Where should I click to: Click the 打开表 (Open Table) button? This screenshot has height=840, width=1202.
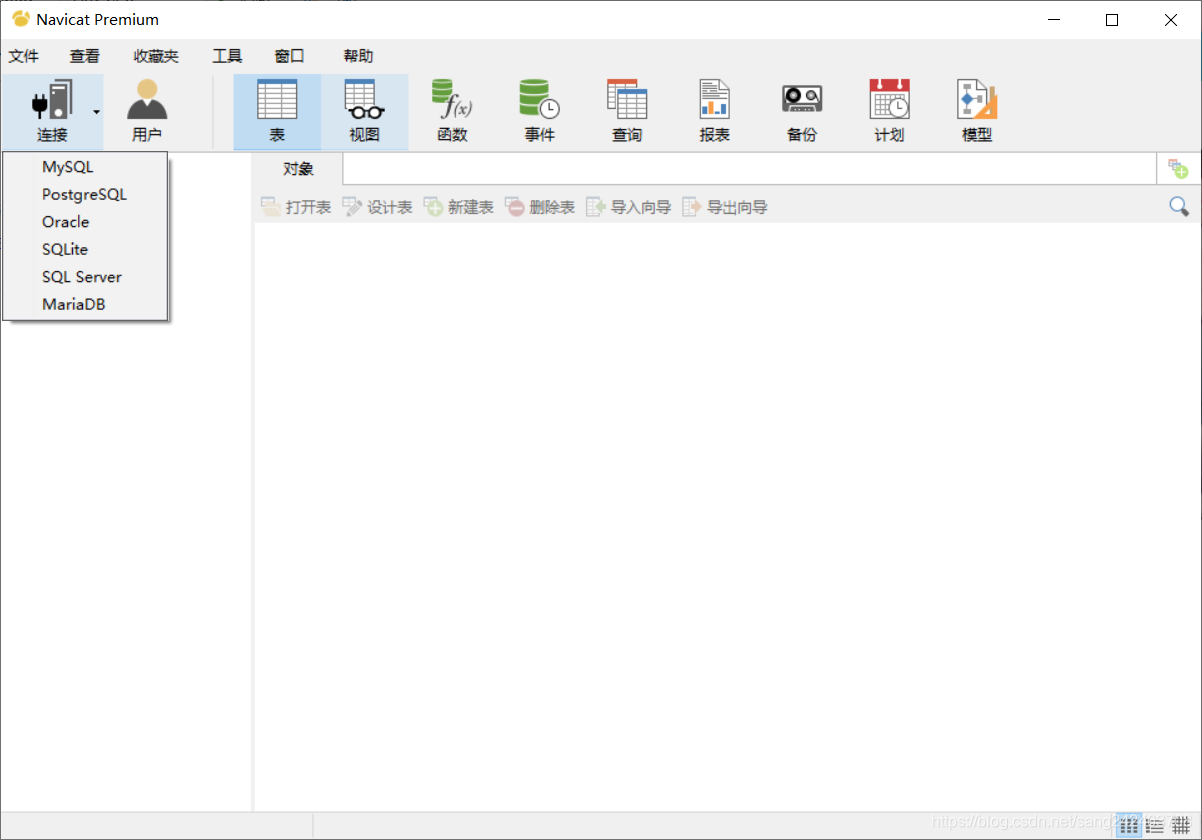[296, 207]
